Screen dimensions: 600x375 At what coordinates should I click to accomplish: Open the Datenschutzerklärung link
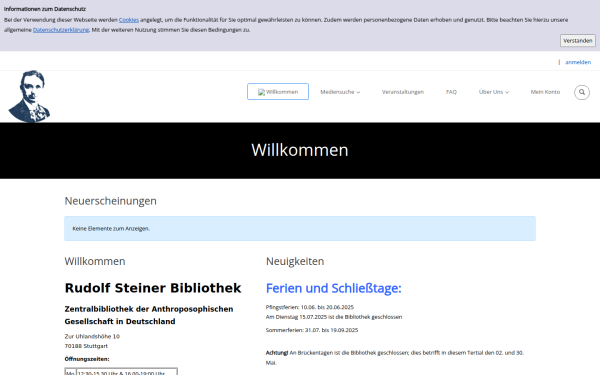click(61, 30)
